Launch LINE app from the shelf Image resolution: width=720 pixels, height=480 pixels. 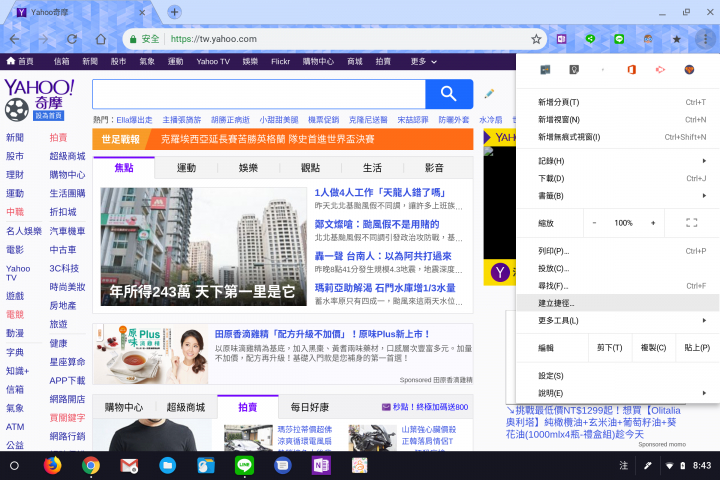pyautogui.click(x=244, y=466)
